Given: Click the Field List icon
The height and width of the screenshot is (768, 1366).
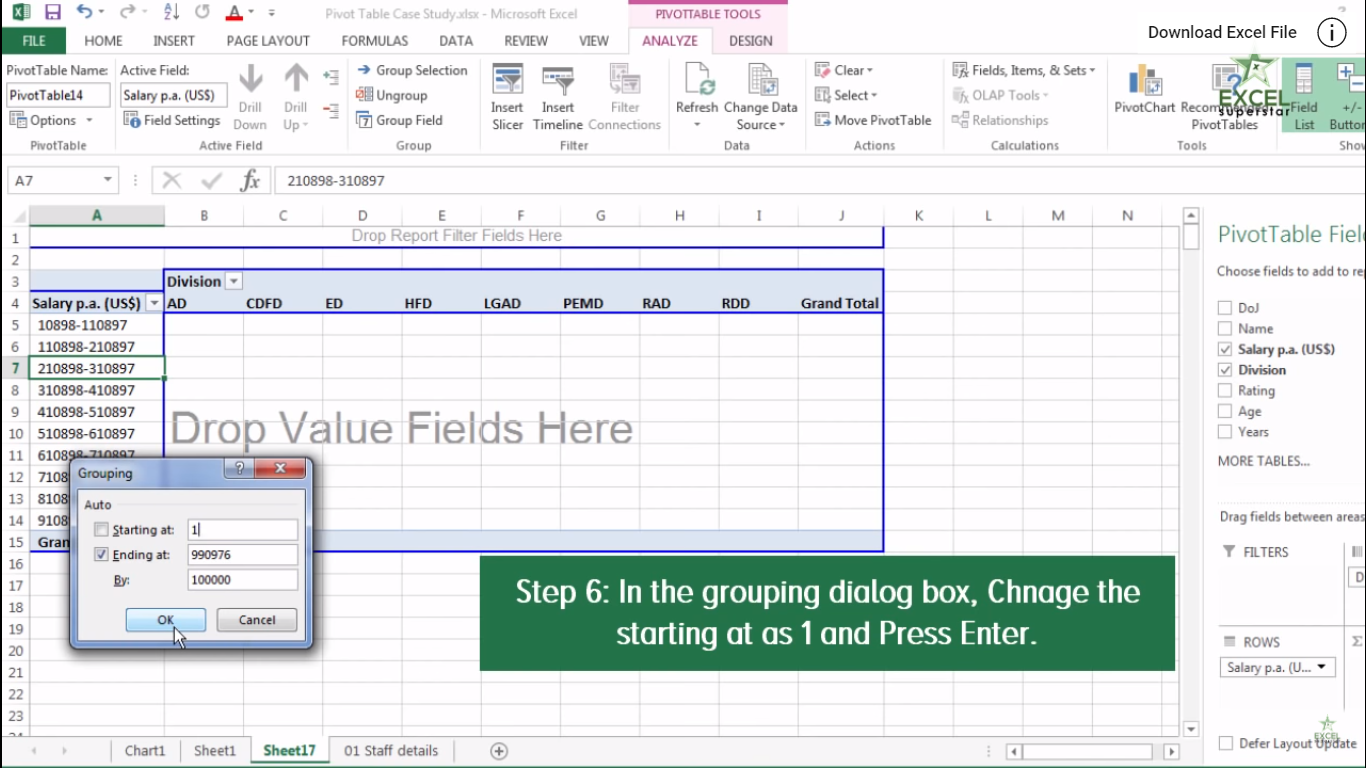Looking at the screenshot, I should pos(1304,81).
